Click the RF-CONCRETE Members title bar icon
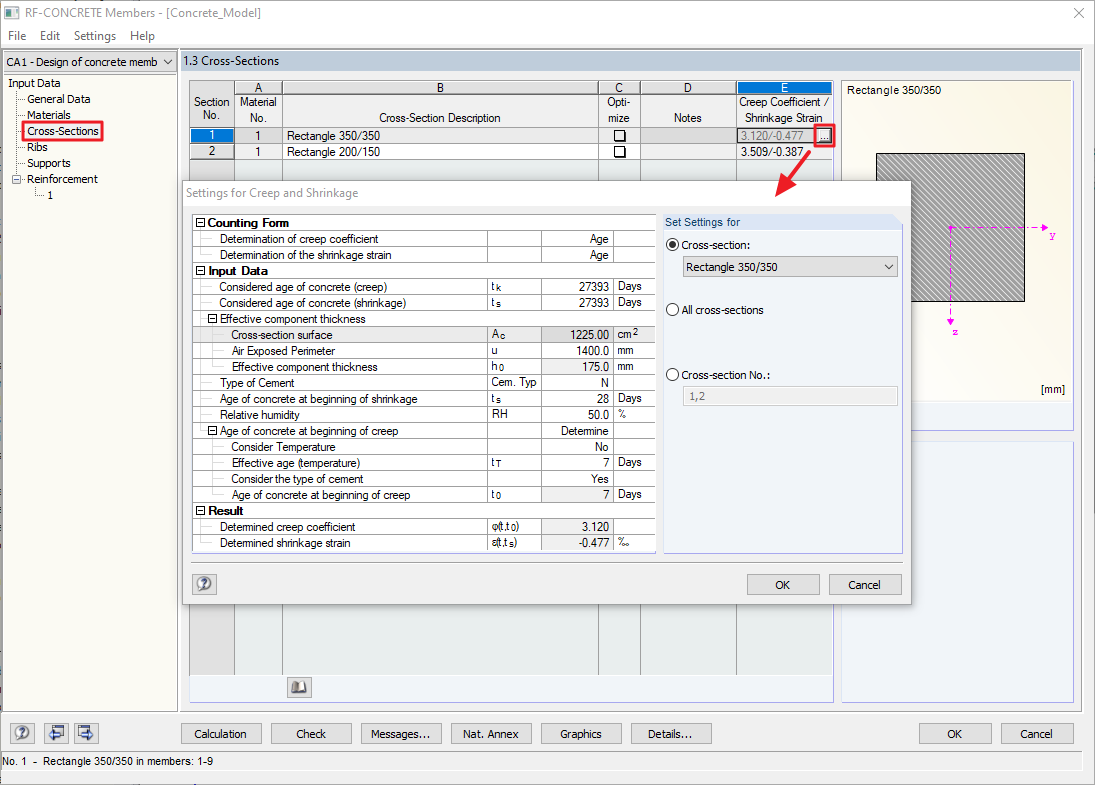The image size is (1095, 785). pos(11,13)
